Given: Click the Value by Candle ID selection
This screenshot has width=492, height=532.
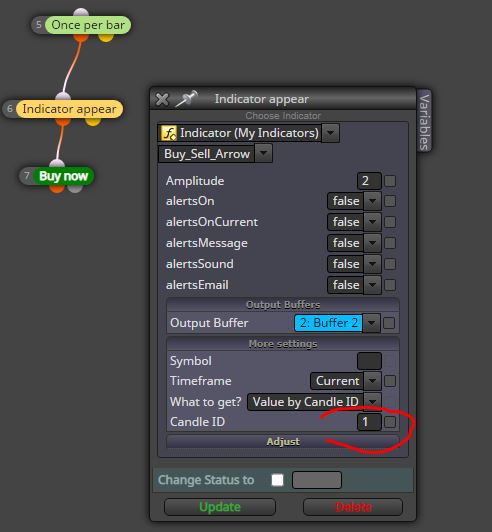Looking at the screenshot, I should [305, 402].
